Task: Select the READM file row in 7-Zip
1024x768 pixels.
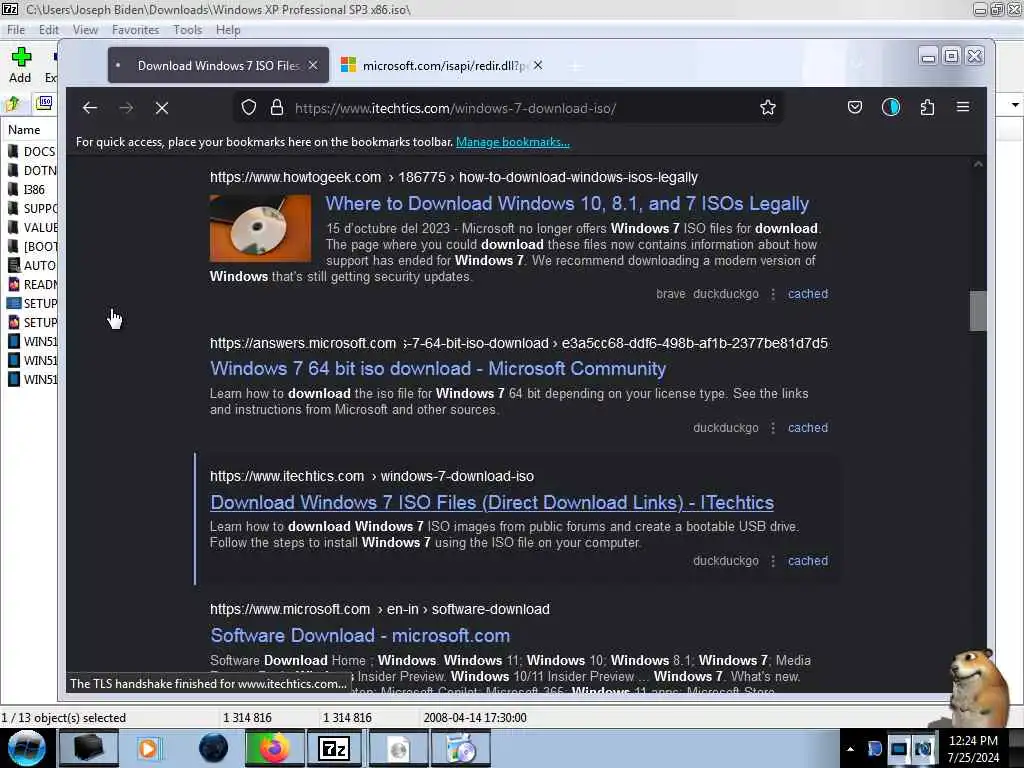Action: 31,284
